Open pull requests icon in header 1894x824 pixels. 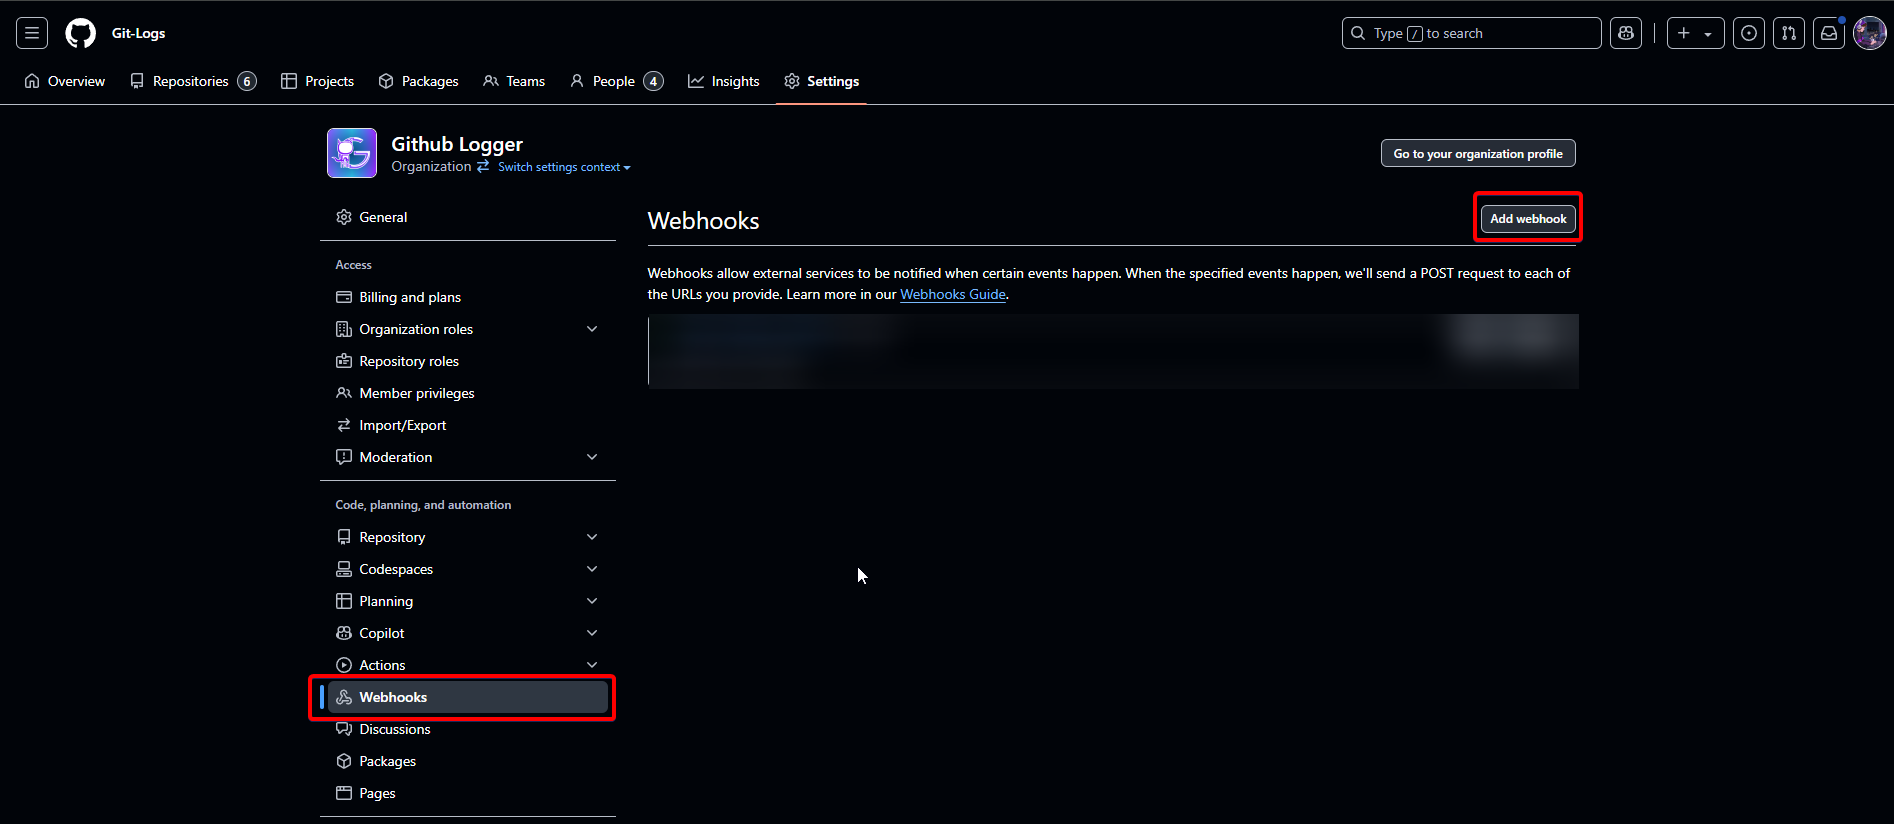(x=1788, y=33)
